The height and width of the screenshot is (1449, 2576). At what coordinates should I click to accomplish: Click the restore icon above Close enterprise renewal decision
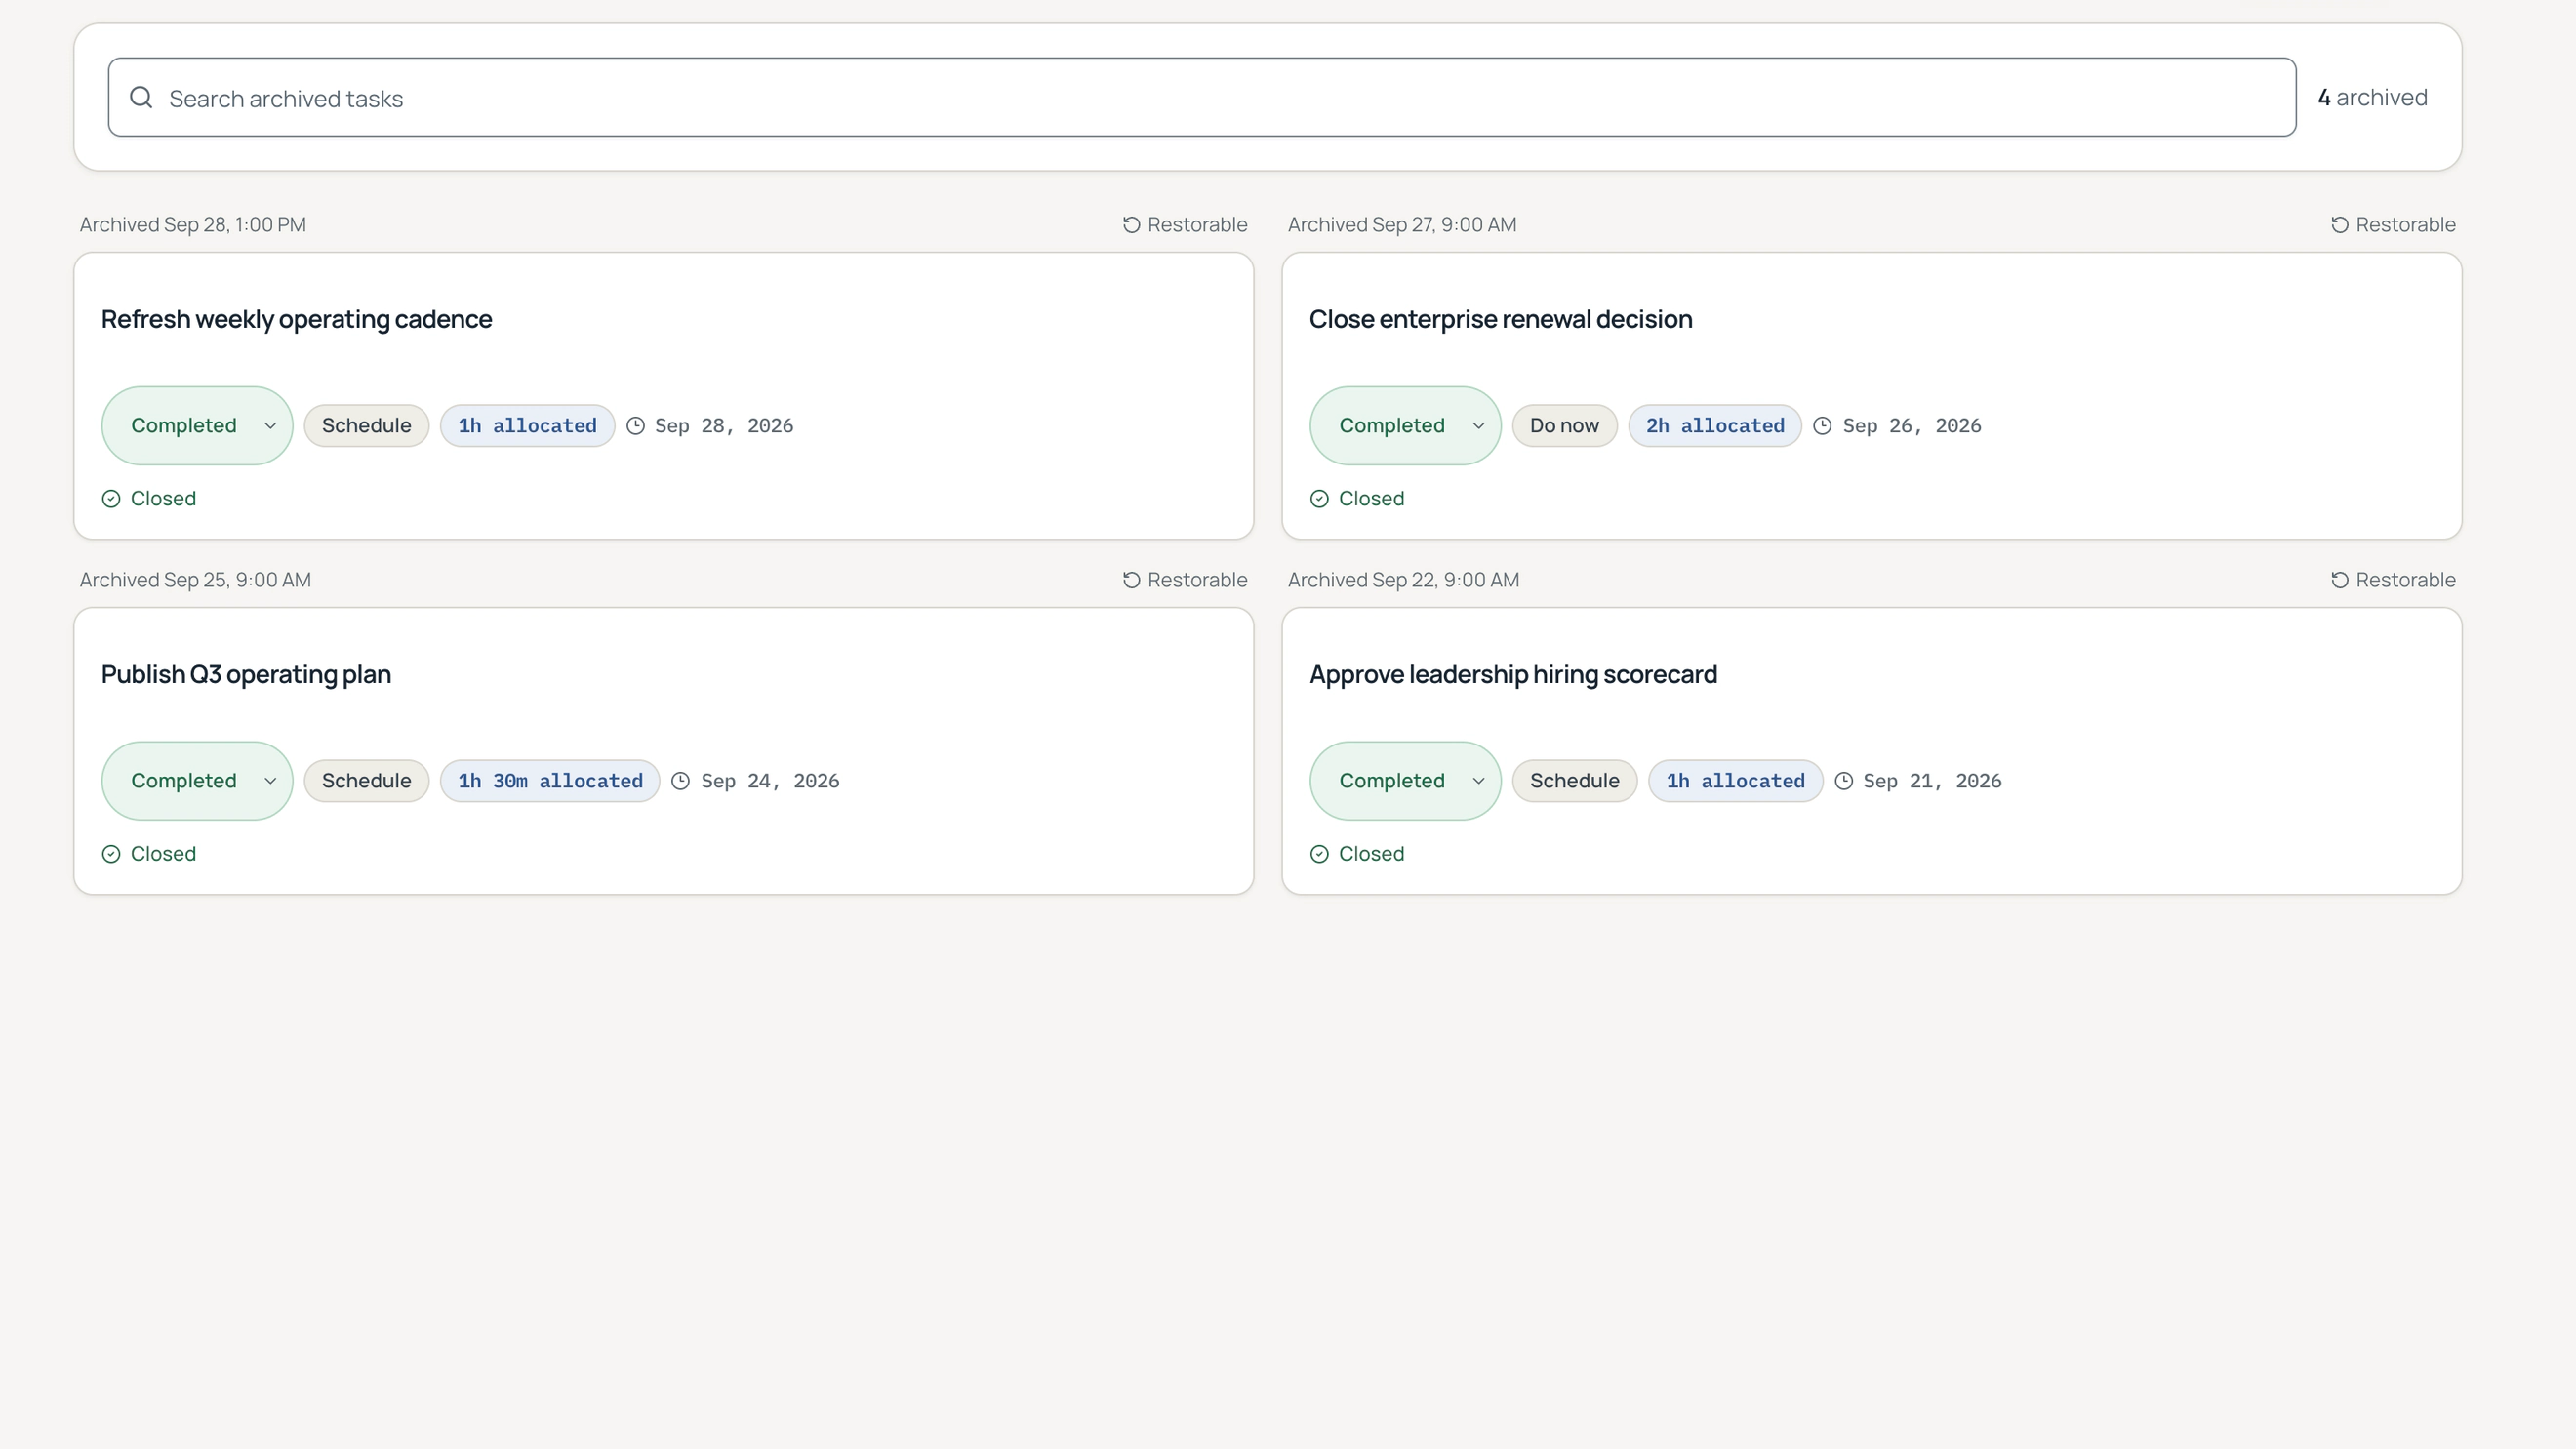point(2339,225)
